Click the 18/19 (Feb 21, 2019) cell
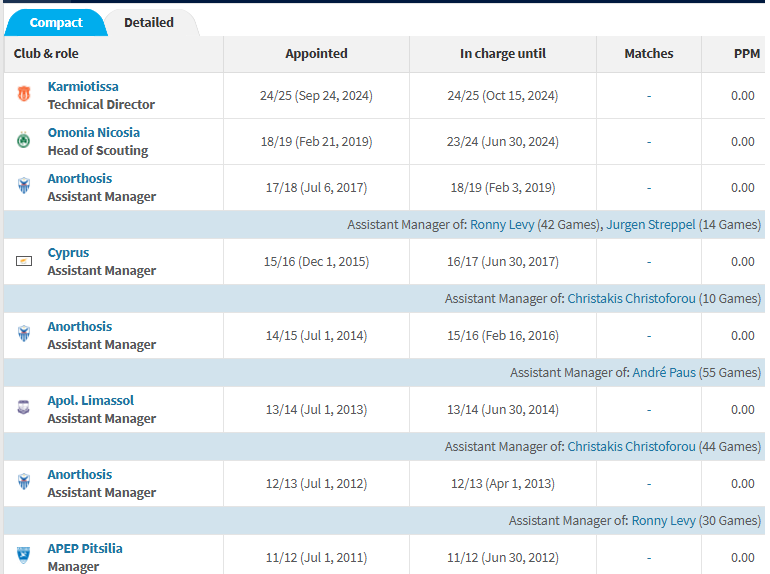The image size is (770, 574). (316, 142)
